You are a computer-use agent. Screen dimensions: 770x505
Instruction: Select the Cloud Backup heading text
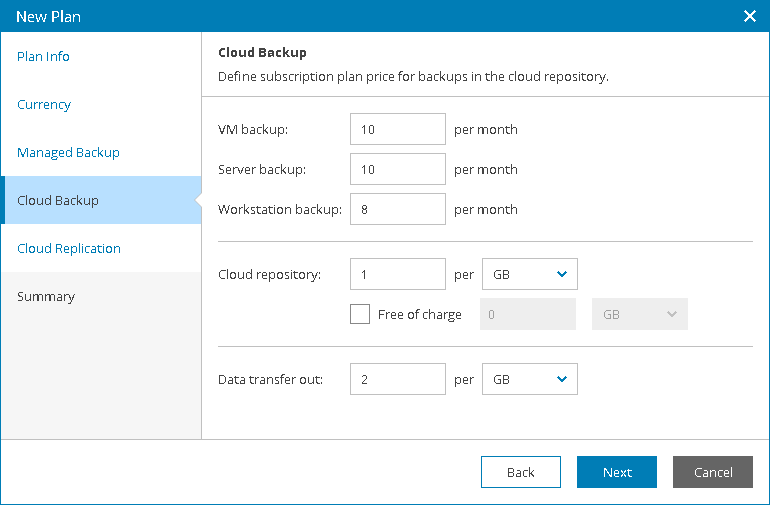262,53
